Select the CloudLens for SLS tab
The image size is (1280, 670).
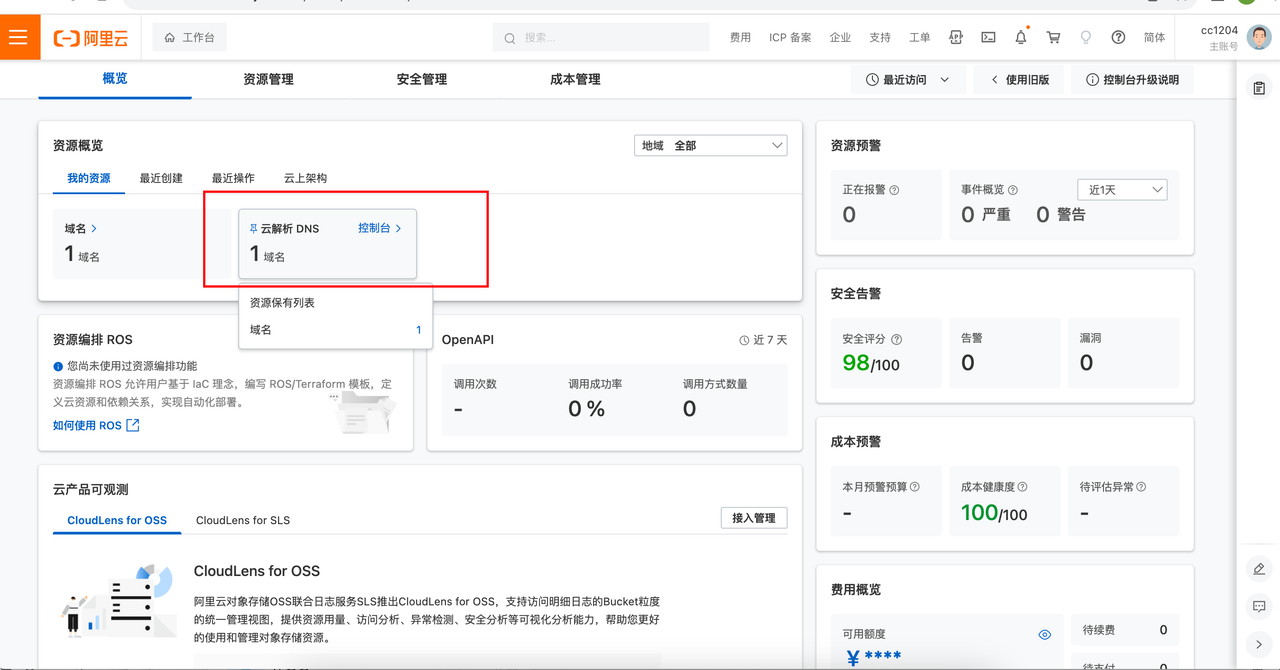[243, 520]
